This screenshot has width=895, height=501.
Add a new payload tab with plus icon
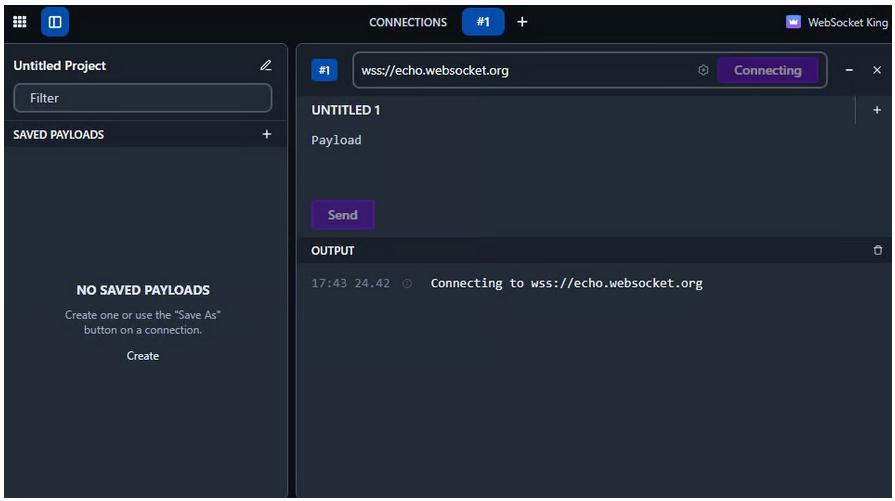click(x=877, y=110)
